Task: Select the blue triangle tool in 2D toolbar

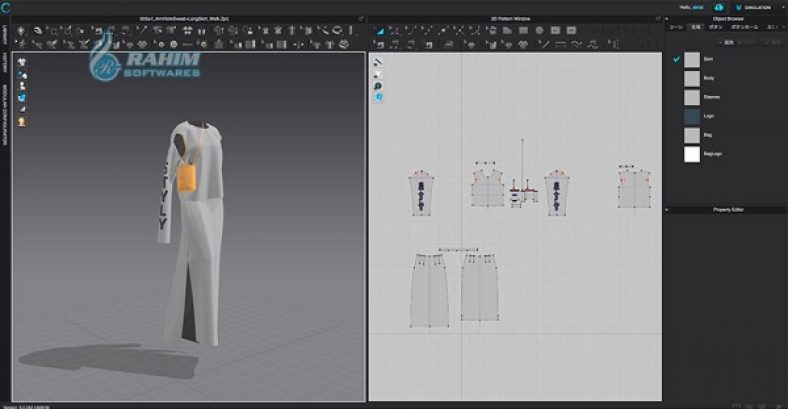Action: click(380, 31)
